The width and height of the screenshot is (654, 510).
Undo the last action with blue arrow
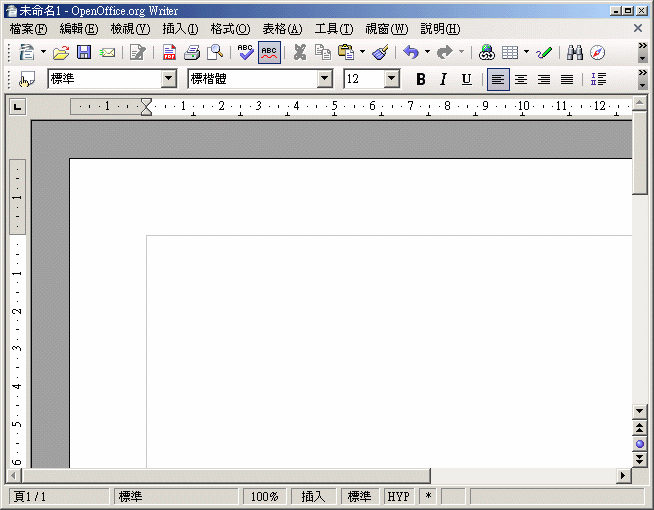[x=411, y=53]
